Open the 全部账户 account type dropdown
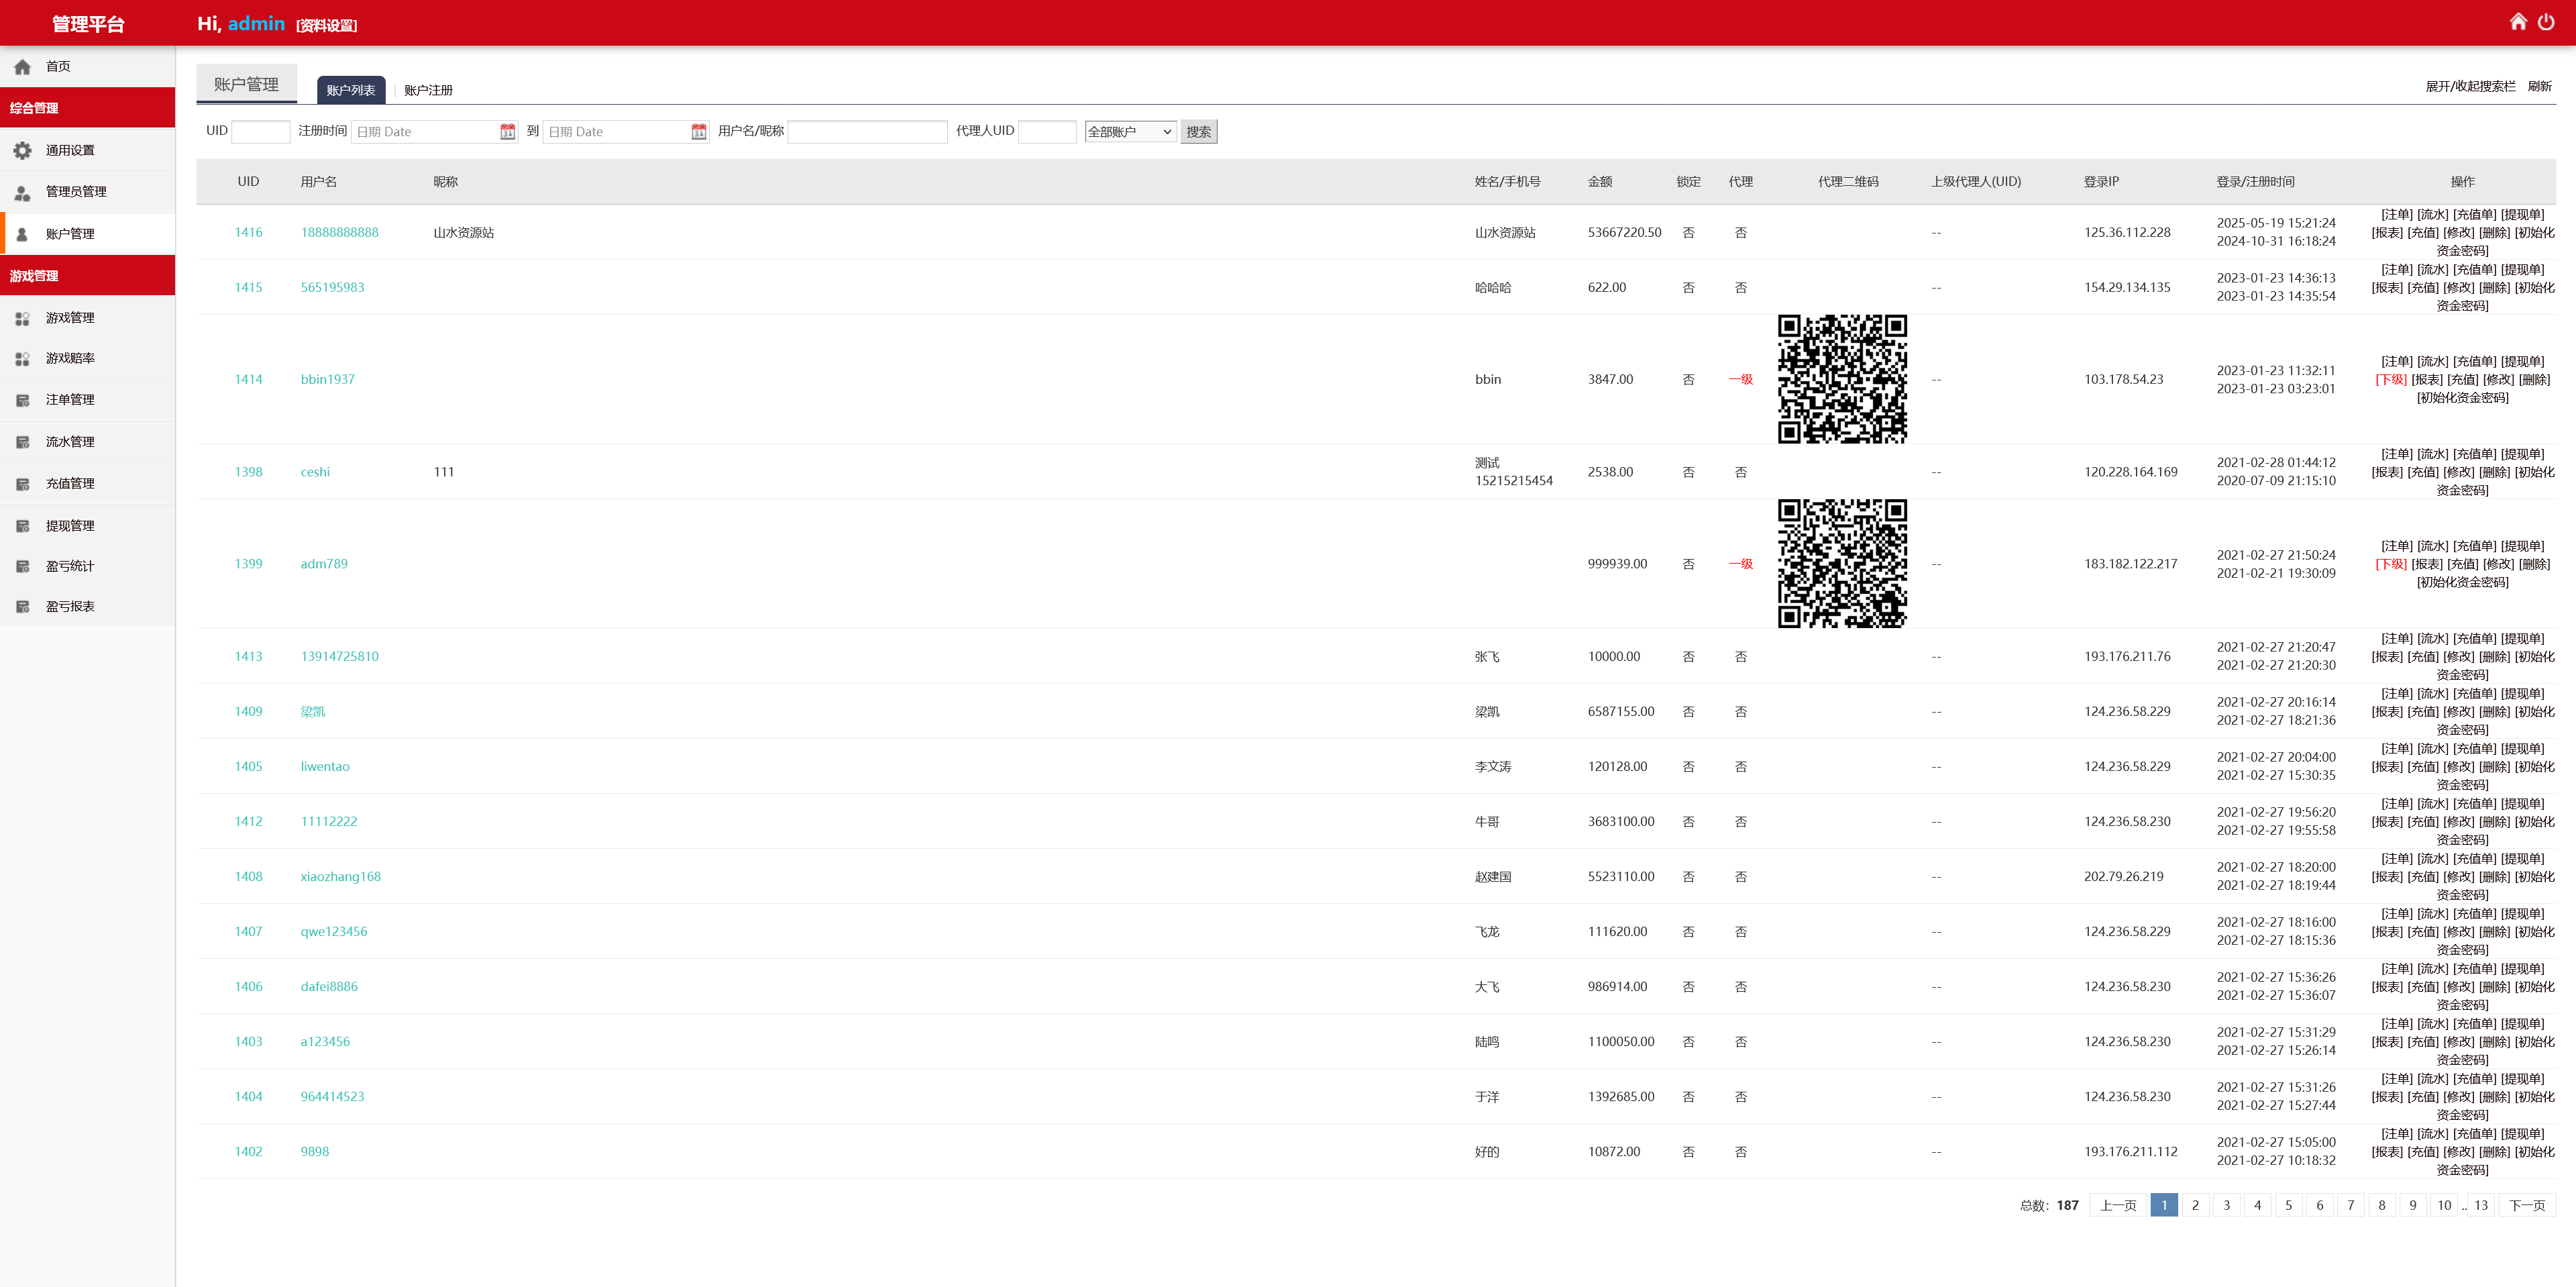 point(1130,132)
